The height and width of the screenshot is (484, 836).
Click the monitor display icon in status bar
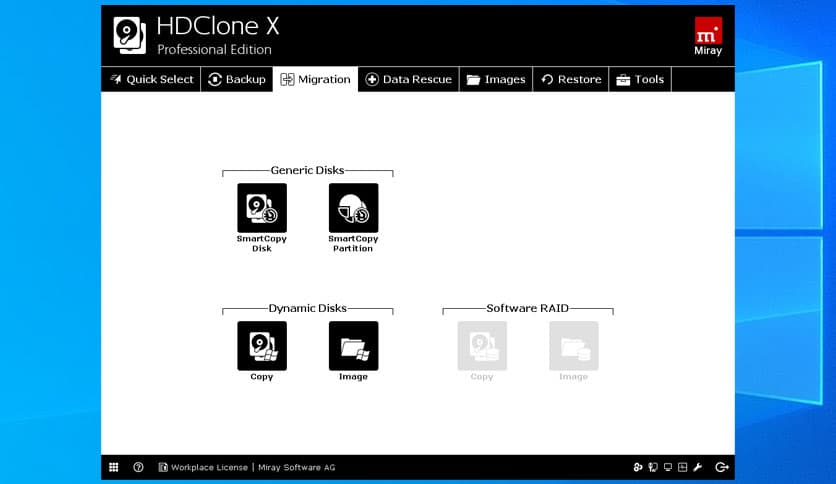coord(668,467)
